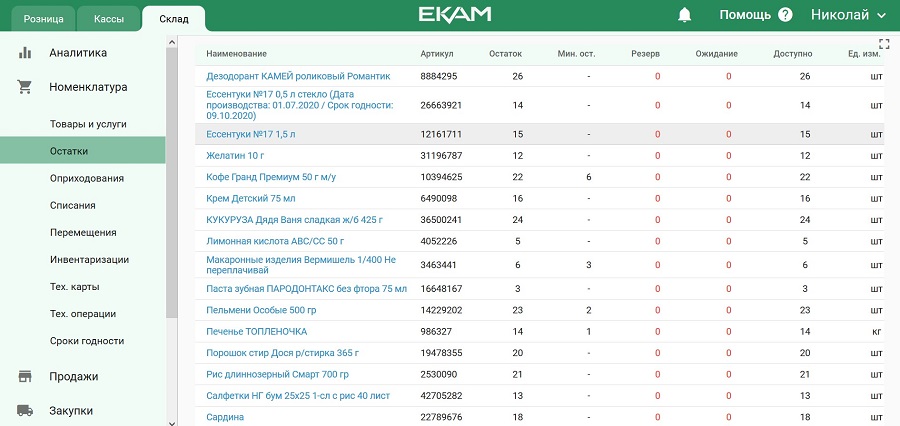Open the Закупки section
Image resolution: width=900 pixels, height=426 pixels.
point(71,411)
